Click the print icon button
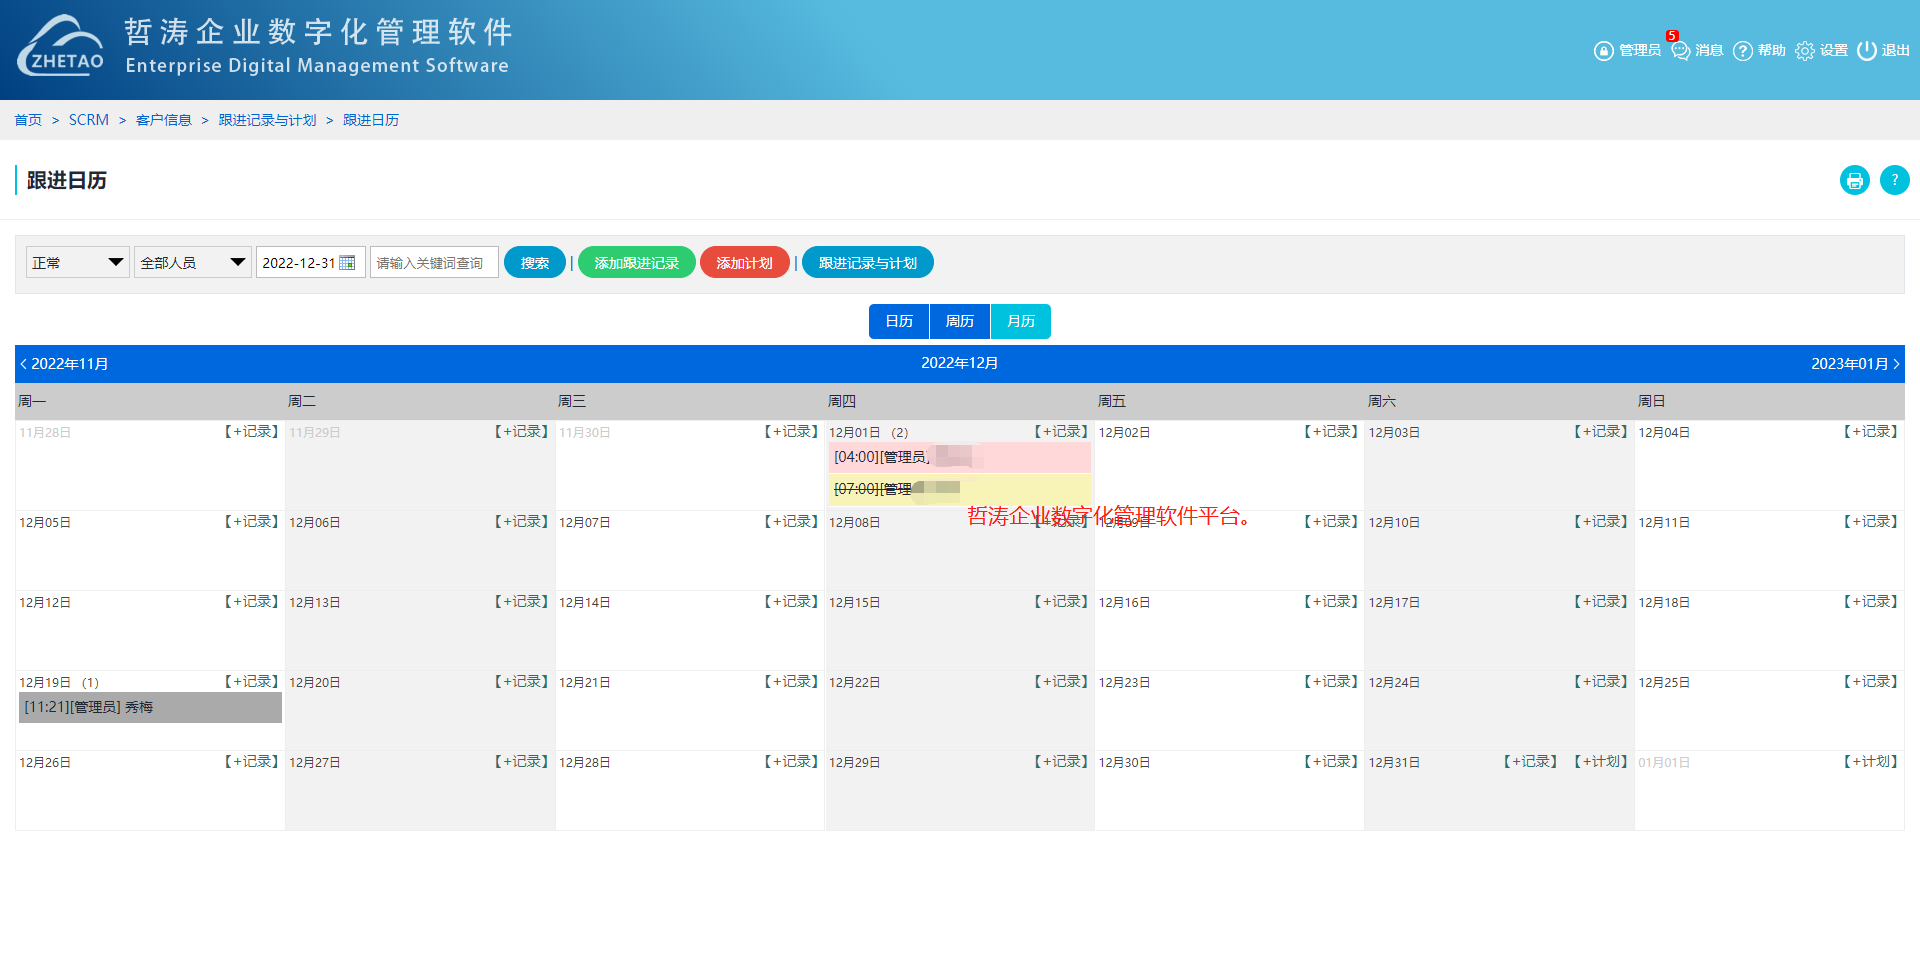 [1855, 180]
